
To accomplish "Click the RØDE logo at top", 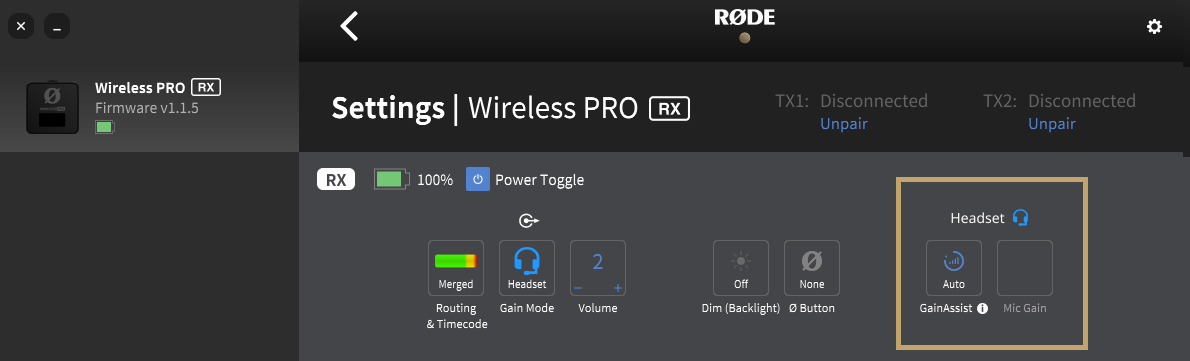I will [x=745, y=17].
